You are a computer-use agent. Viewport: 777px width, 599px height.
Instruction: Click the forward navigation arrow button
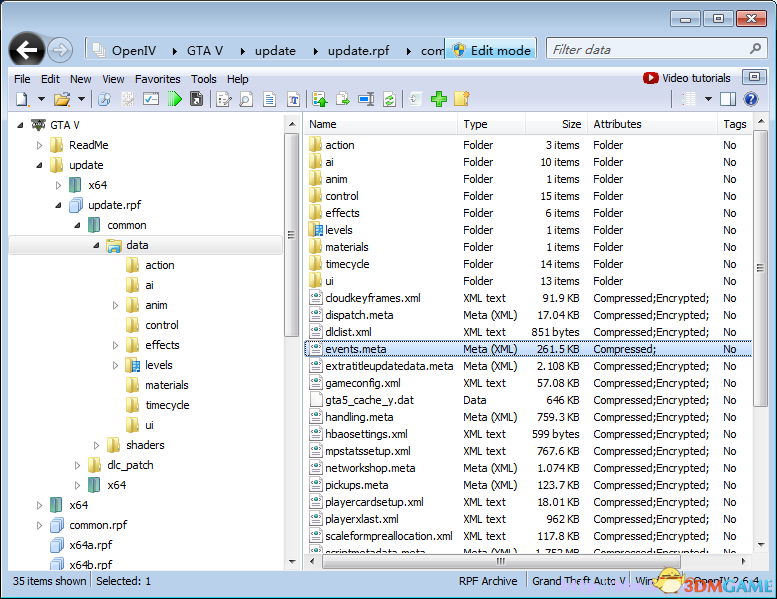point(60,50)
